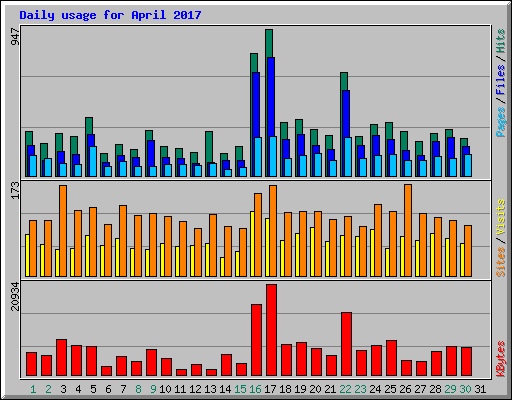
Task: Click the red KBytes bar for day 3
Action: pyautogui.click(x=61, y=358)
